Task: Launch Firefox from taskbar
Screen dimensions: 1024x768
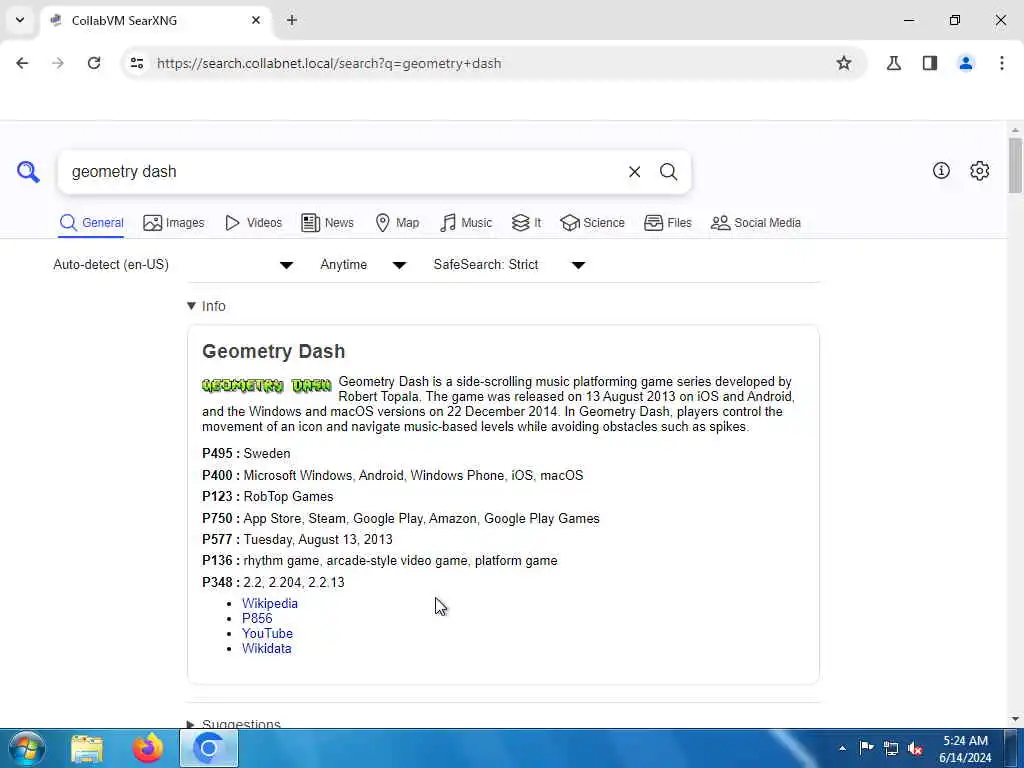Action: (148, 748)
